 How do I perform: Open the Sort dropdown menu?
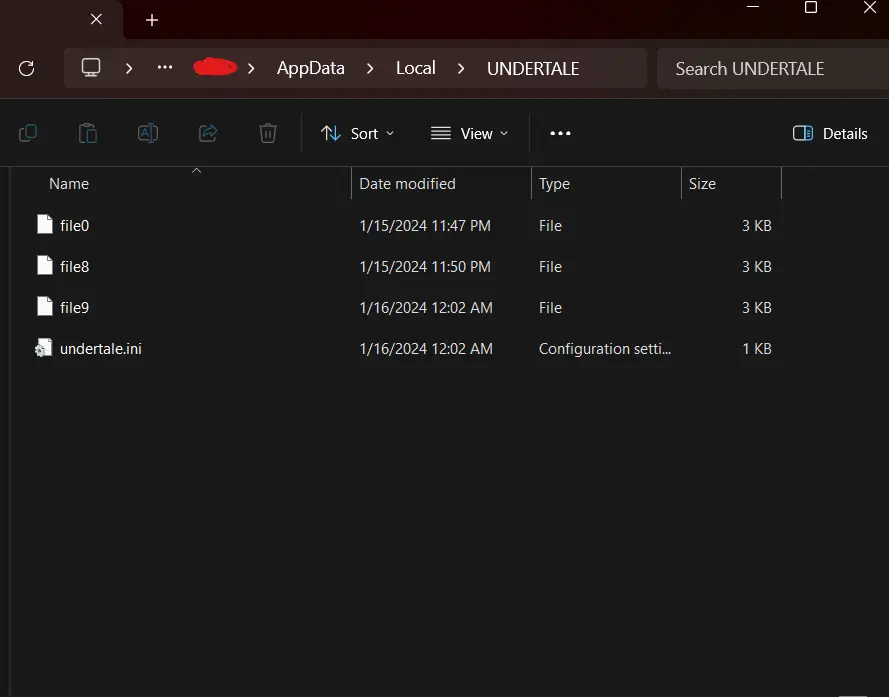click(x=357, y=133)
